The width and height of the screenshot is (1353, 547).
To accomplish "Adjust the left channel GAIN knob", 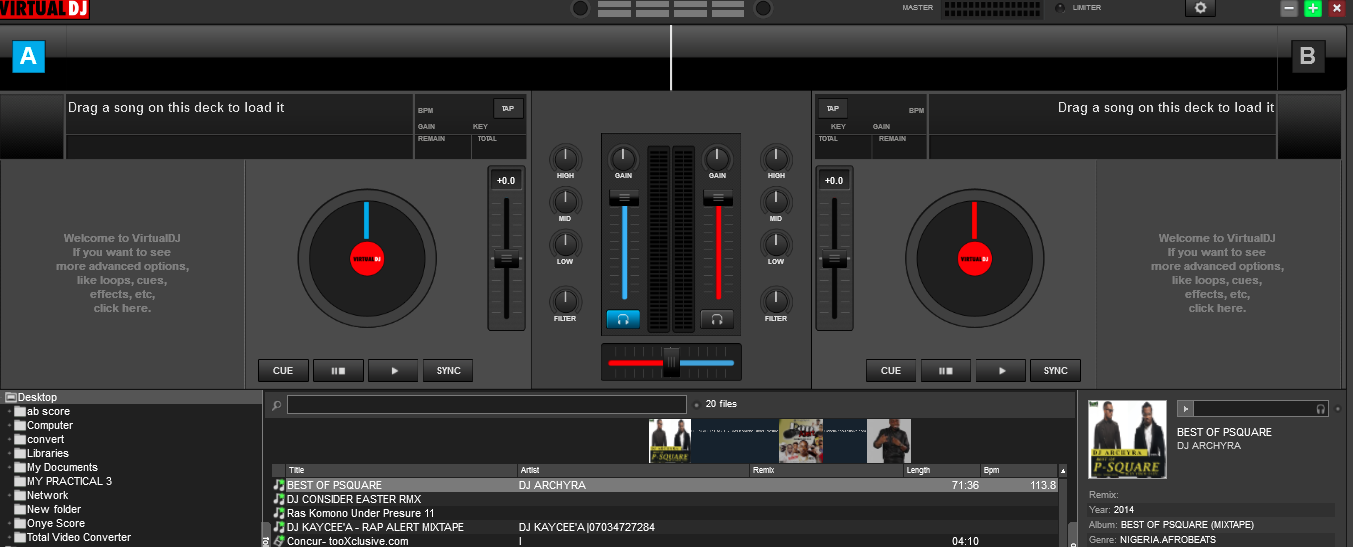I will click(x=623, y=157).
